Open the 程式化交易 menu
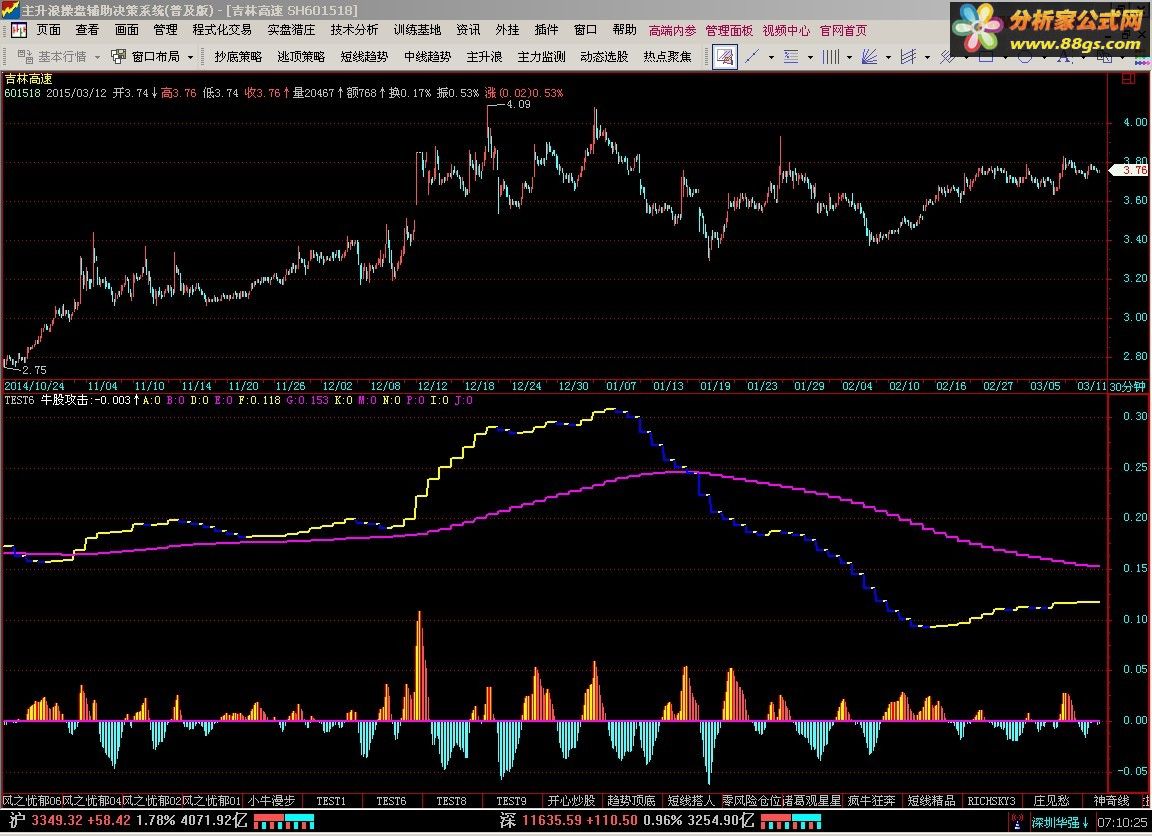Image resolution: width=1152 pixels, height=836 pixels. 222,30
